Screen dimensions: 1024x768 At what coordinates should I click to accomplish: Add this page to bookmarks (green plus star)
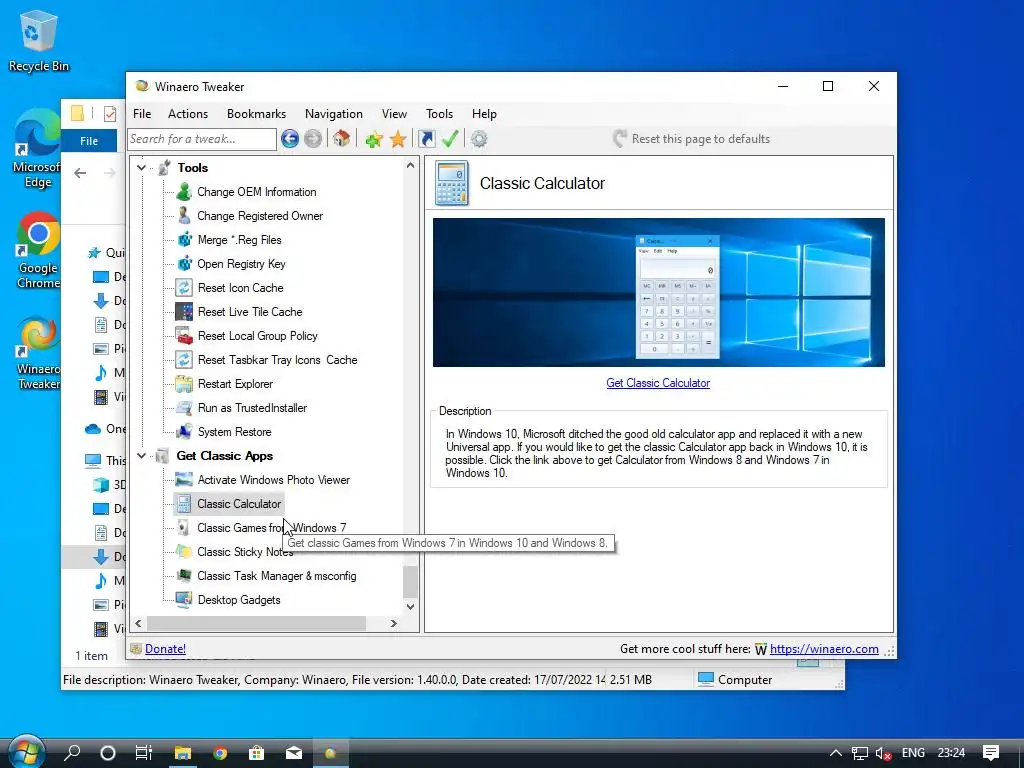point(374,138)
